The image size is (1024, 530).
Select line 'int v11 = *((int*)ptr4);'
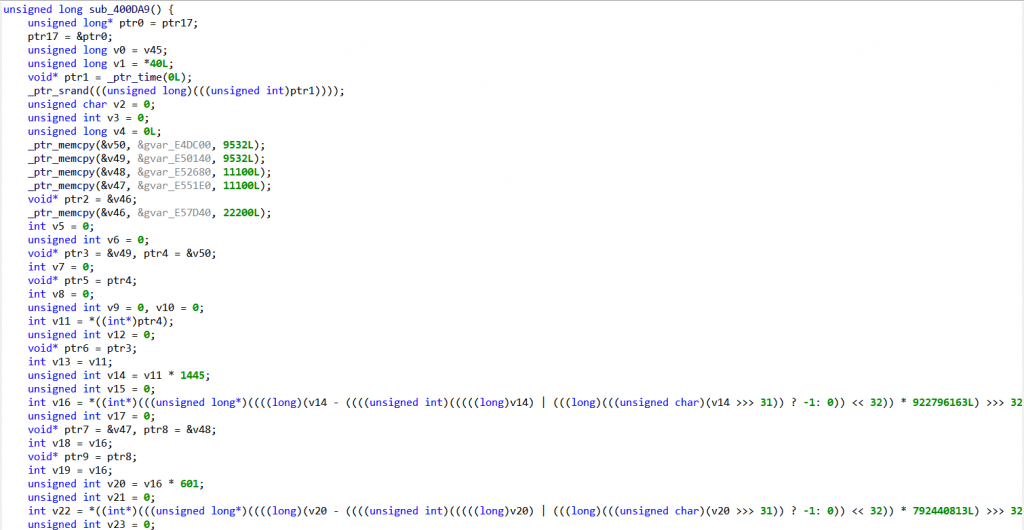coord(101,322)
